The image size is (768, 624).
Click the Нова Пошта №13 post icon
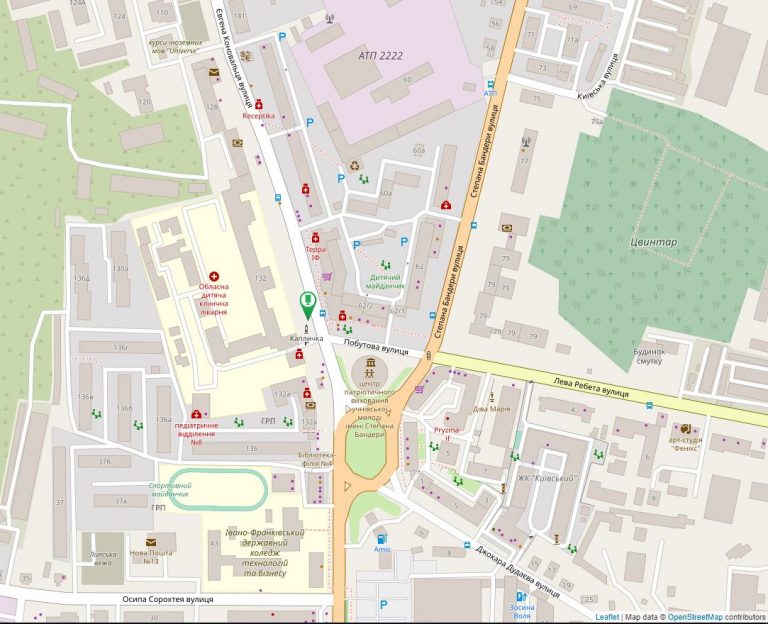[x=151, y=541]
